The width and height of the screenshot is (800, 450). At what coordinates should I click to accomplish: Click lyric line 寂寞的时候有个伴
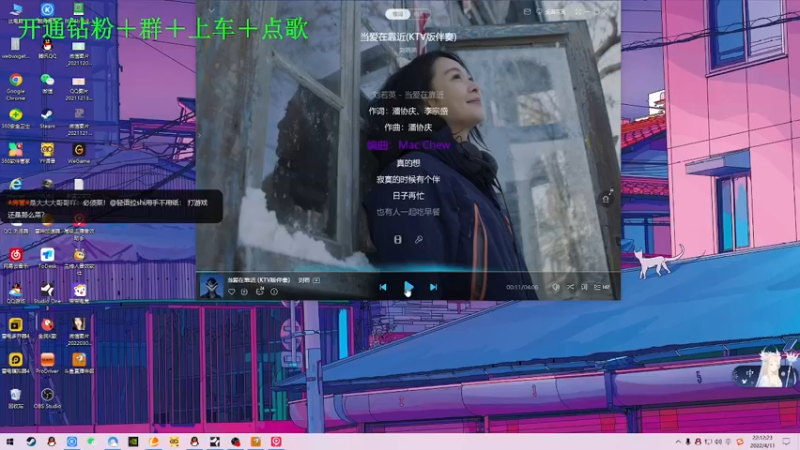(408, 180)
